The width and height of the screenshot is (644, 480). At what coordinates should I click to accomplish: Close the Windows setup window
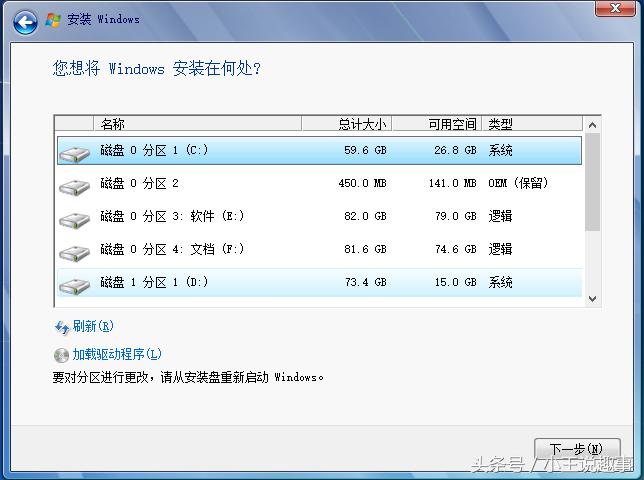pyautogui.click(x=615, y=8)
